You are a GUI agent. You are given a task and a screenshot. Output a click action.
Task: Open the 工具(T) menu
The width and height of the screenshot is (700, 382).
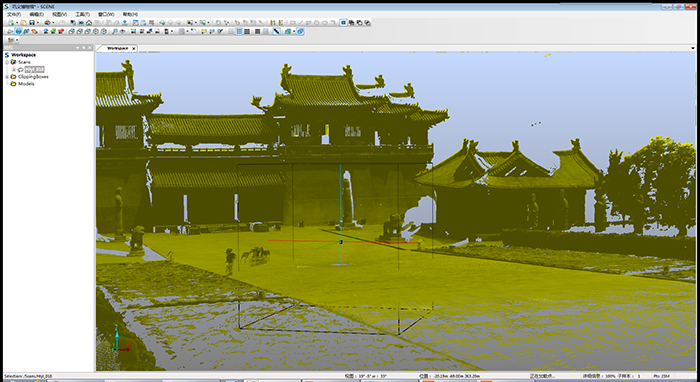(83, 14)
